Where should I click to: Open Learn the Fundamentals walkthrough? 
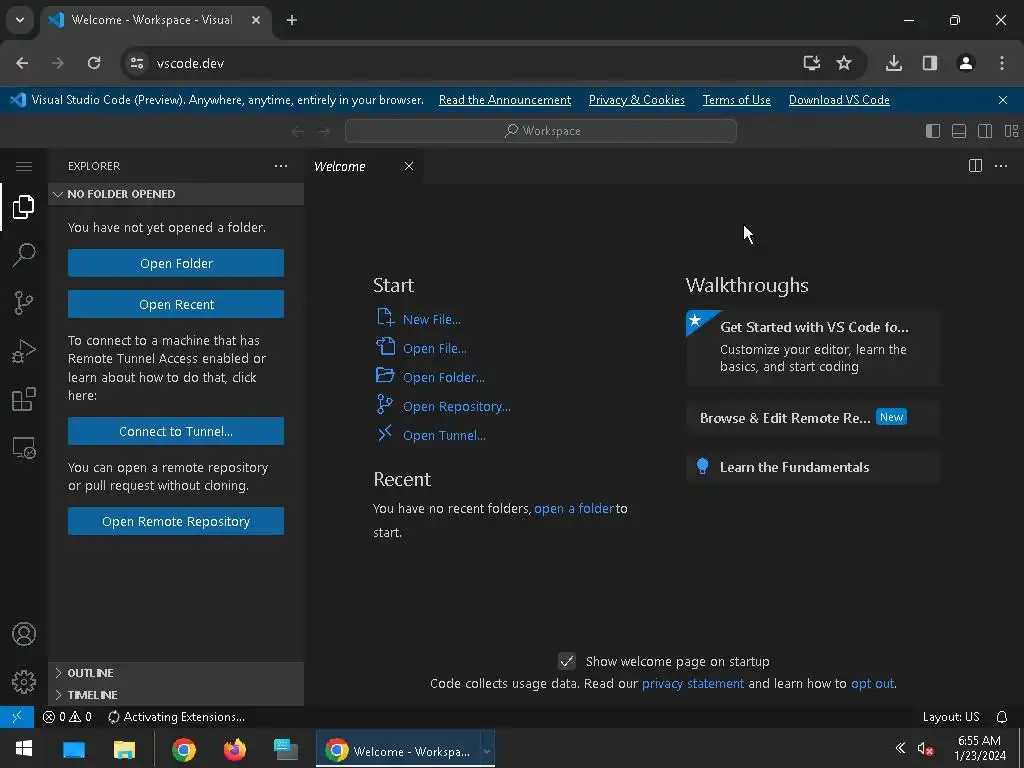812,467
